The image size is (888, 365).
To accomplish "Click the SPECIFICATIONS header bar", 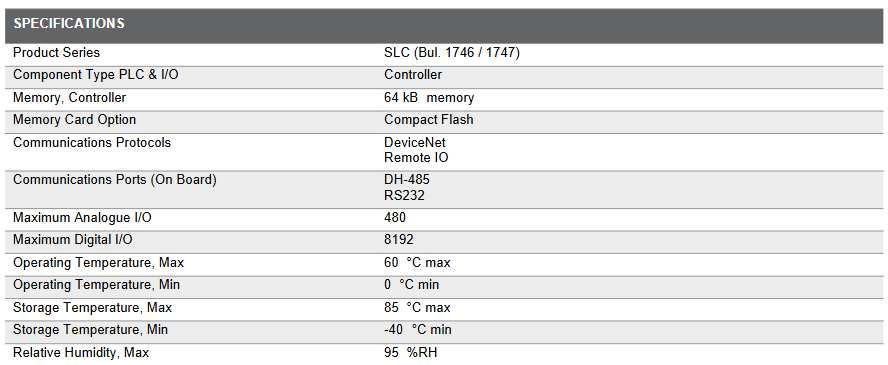I will click(x=444, y=26).
